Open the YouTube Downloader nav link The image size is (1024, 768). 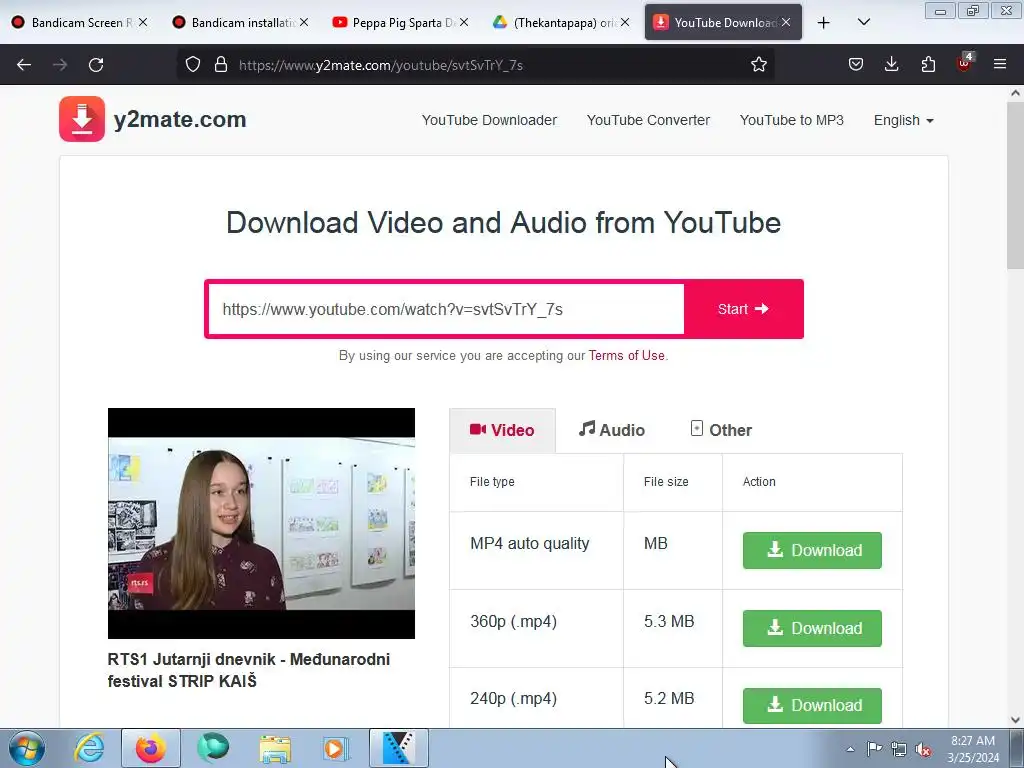pyautogui.click(x=489, y=120)
